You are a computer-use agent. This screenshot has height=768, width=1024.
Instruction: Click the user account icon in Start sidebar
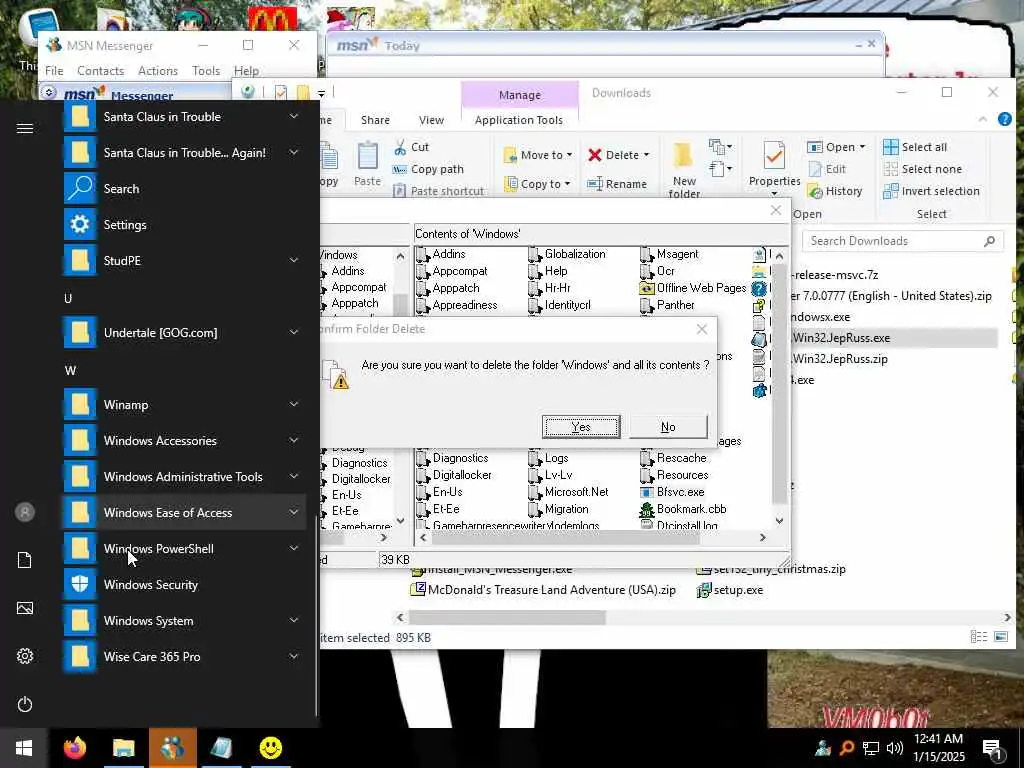[x=25, y=512]
